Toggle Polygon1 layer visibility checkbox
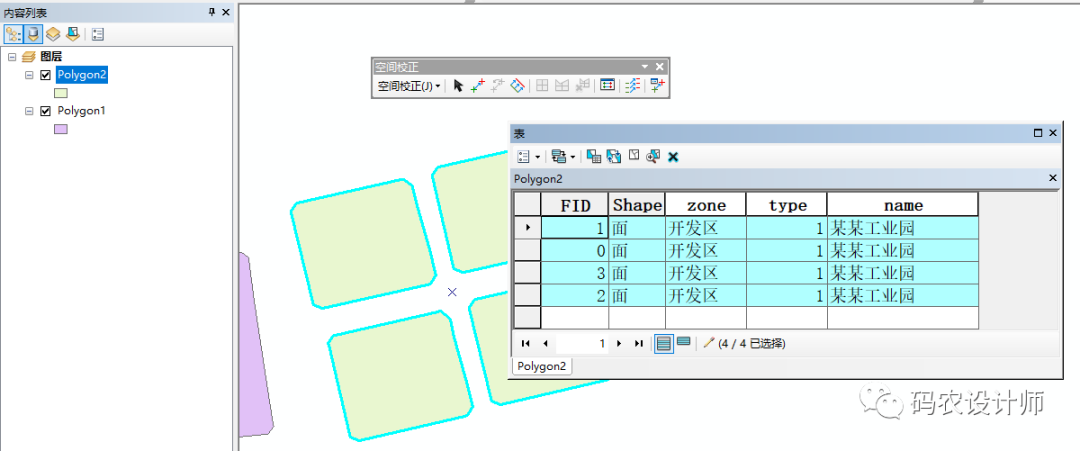 tap(45, 111)
